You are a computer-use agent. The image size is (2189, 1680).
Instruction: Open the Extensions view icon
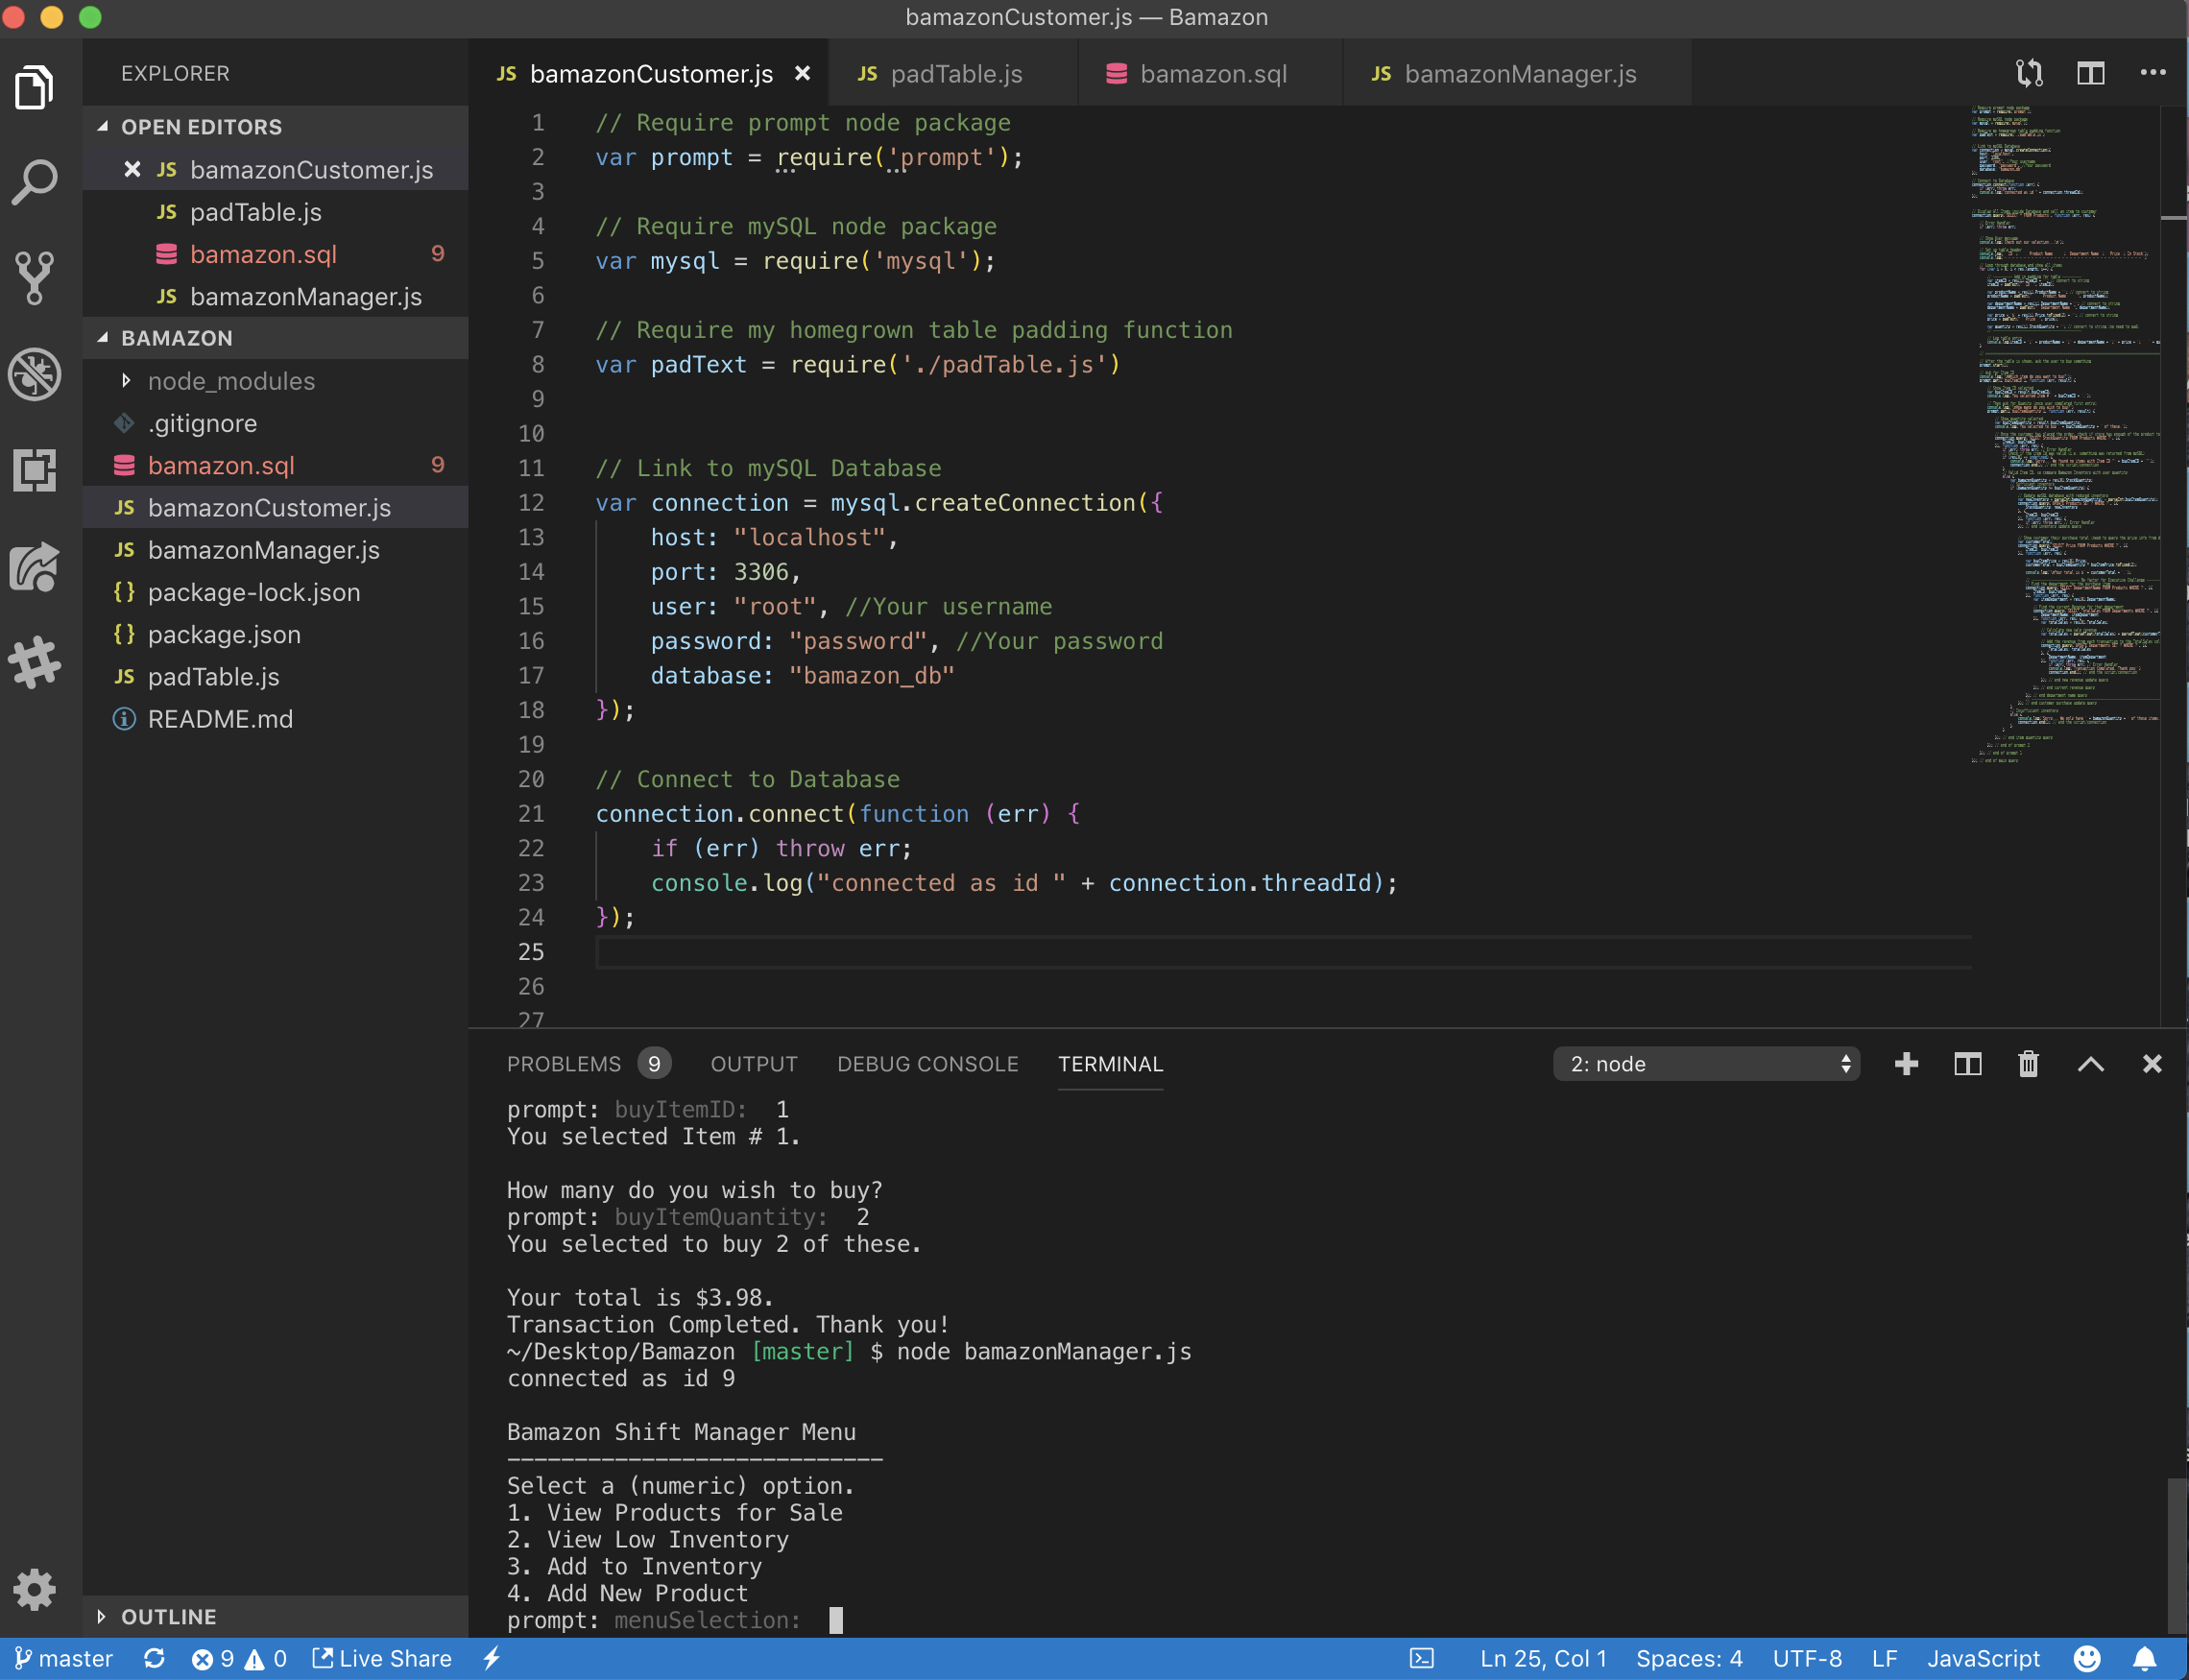tap(35, 469)
